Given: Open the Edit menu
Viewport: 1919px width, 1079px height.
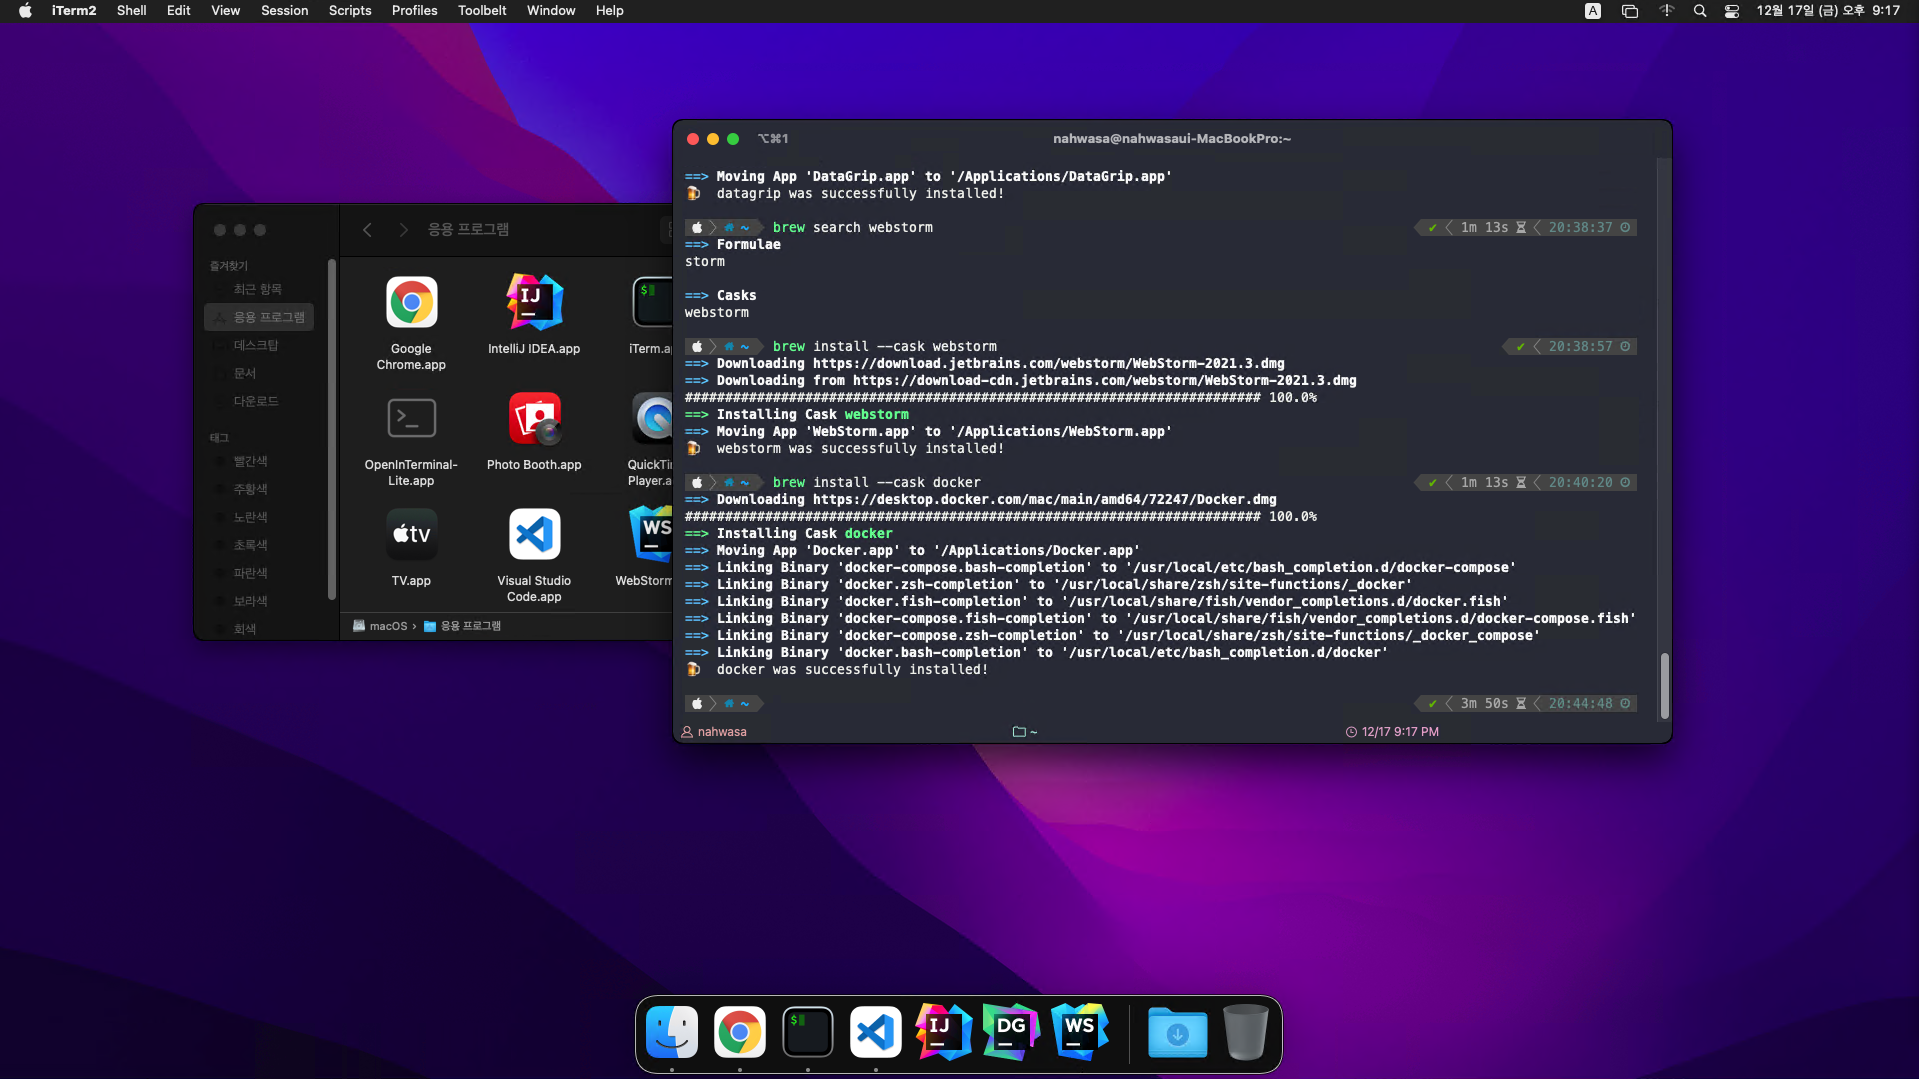Looking at the screenshot, I should [x=178, y=11].
